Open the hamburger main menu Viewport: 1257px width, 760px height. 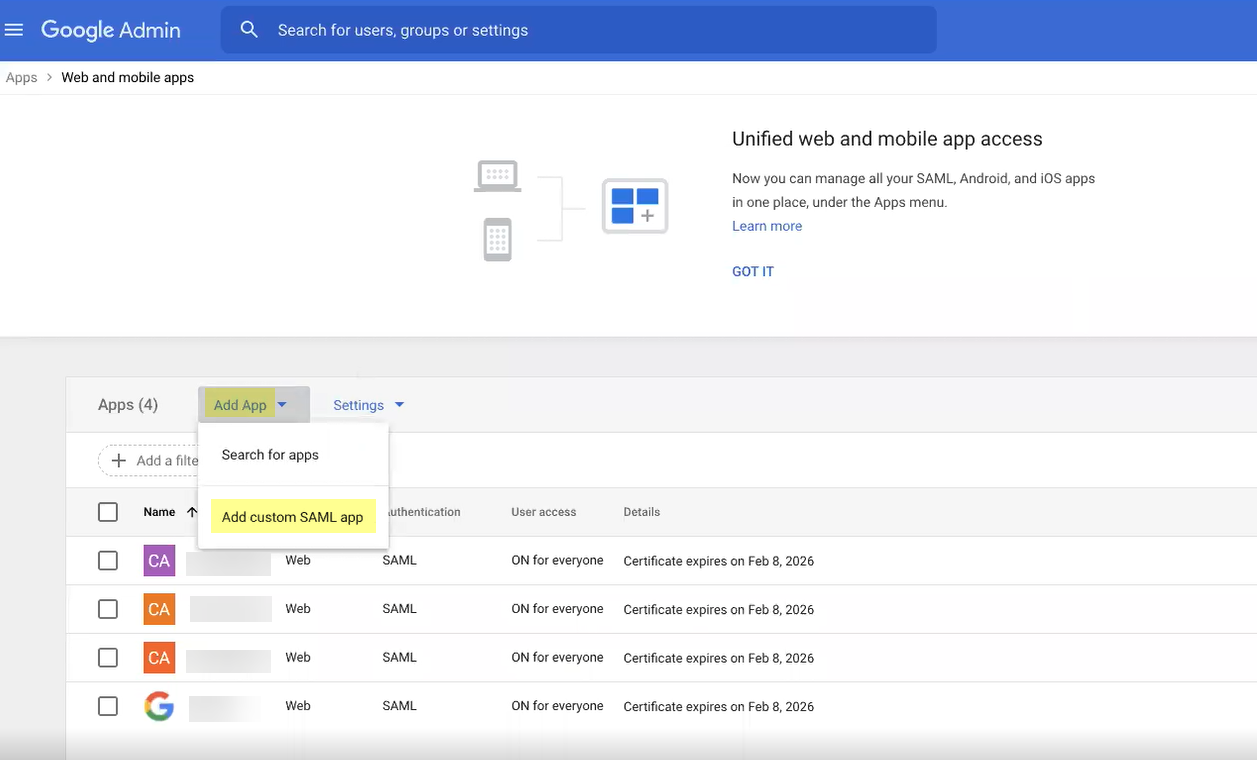pyautogui.click(x=14, y=30)
